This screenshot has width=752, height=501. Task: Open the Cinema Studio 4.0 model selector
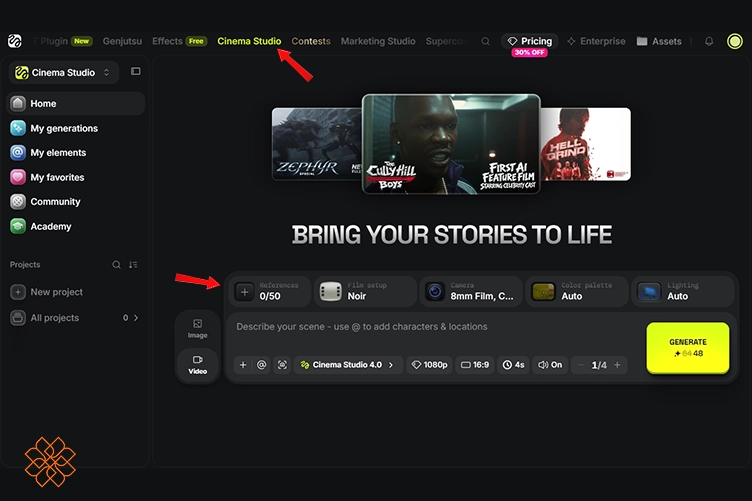(348, 365)
